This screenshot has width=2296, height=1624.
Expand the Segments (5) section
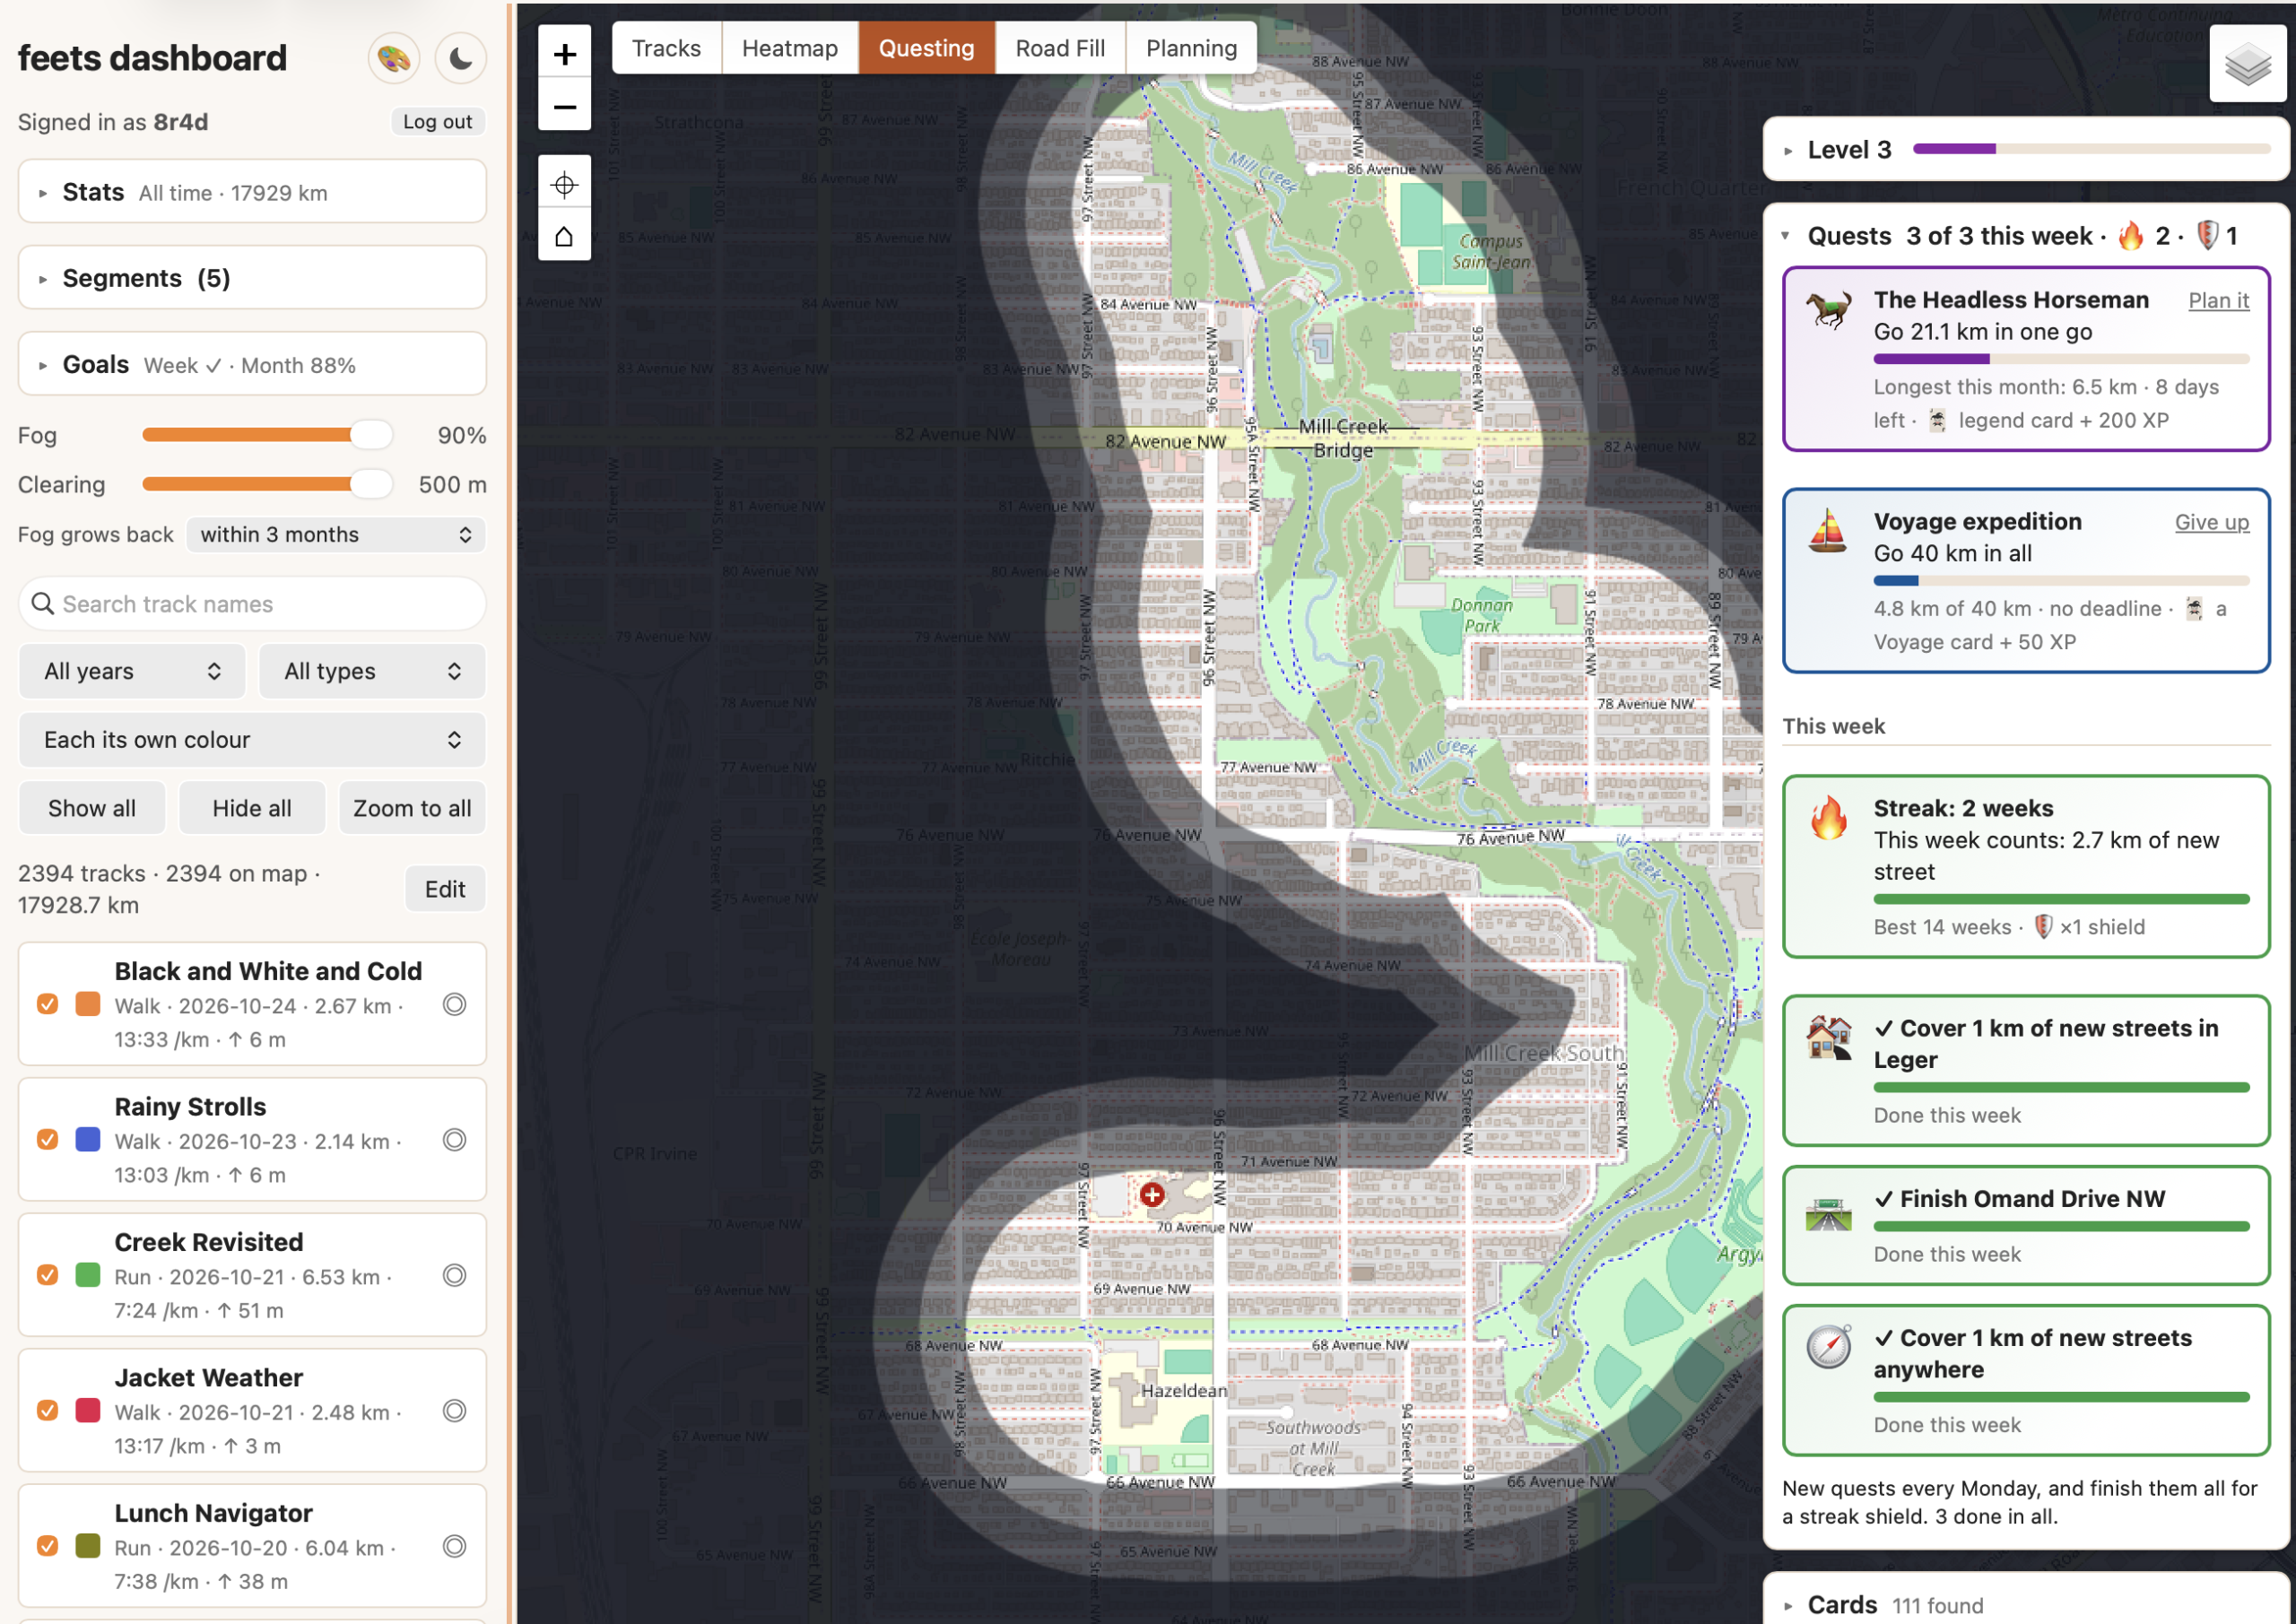[x=252, y=278]
